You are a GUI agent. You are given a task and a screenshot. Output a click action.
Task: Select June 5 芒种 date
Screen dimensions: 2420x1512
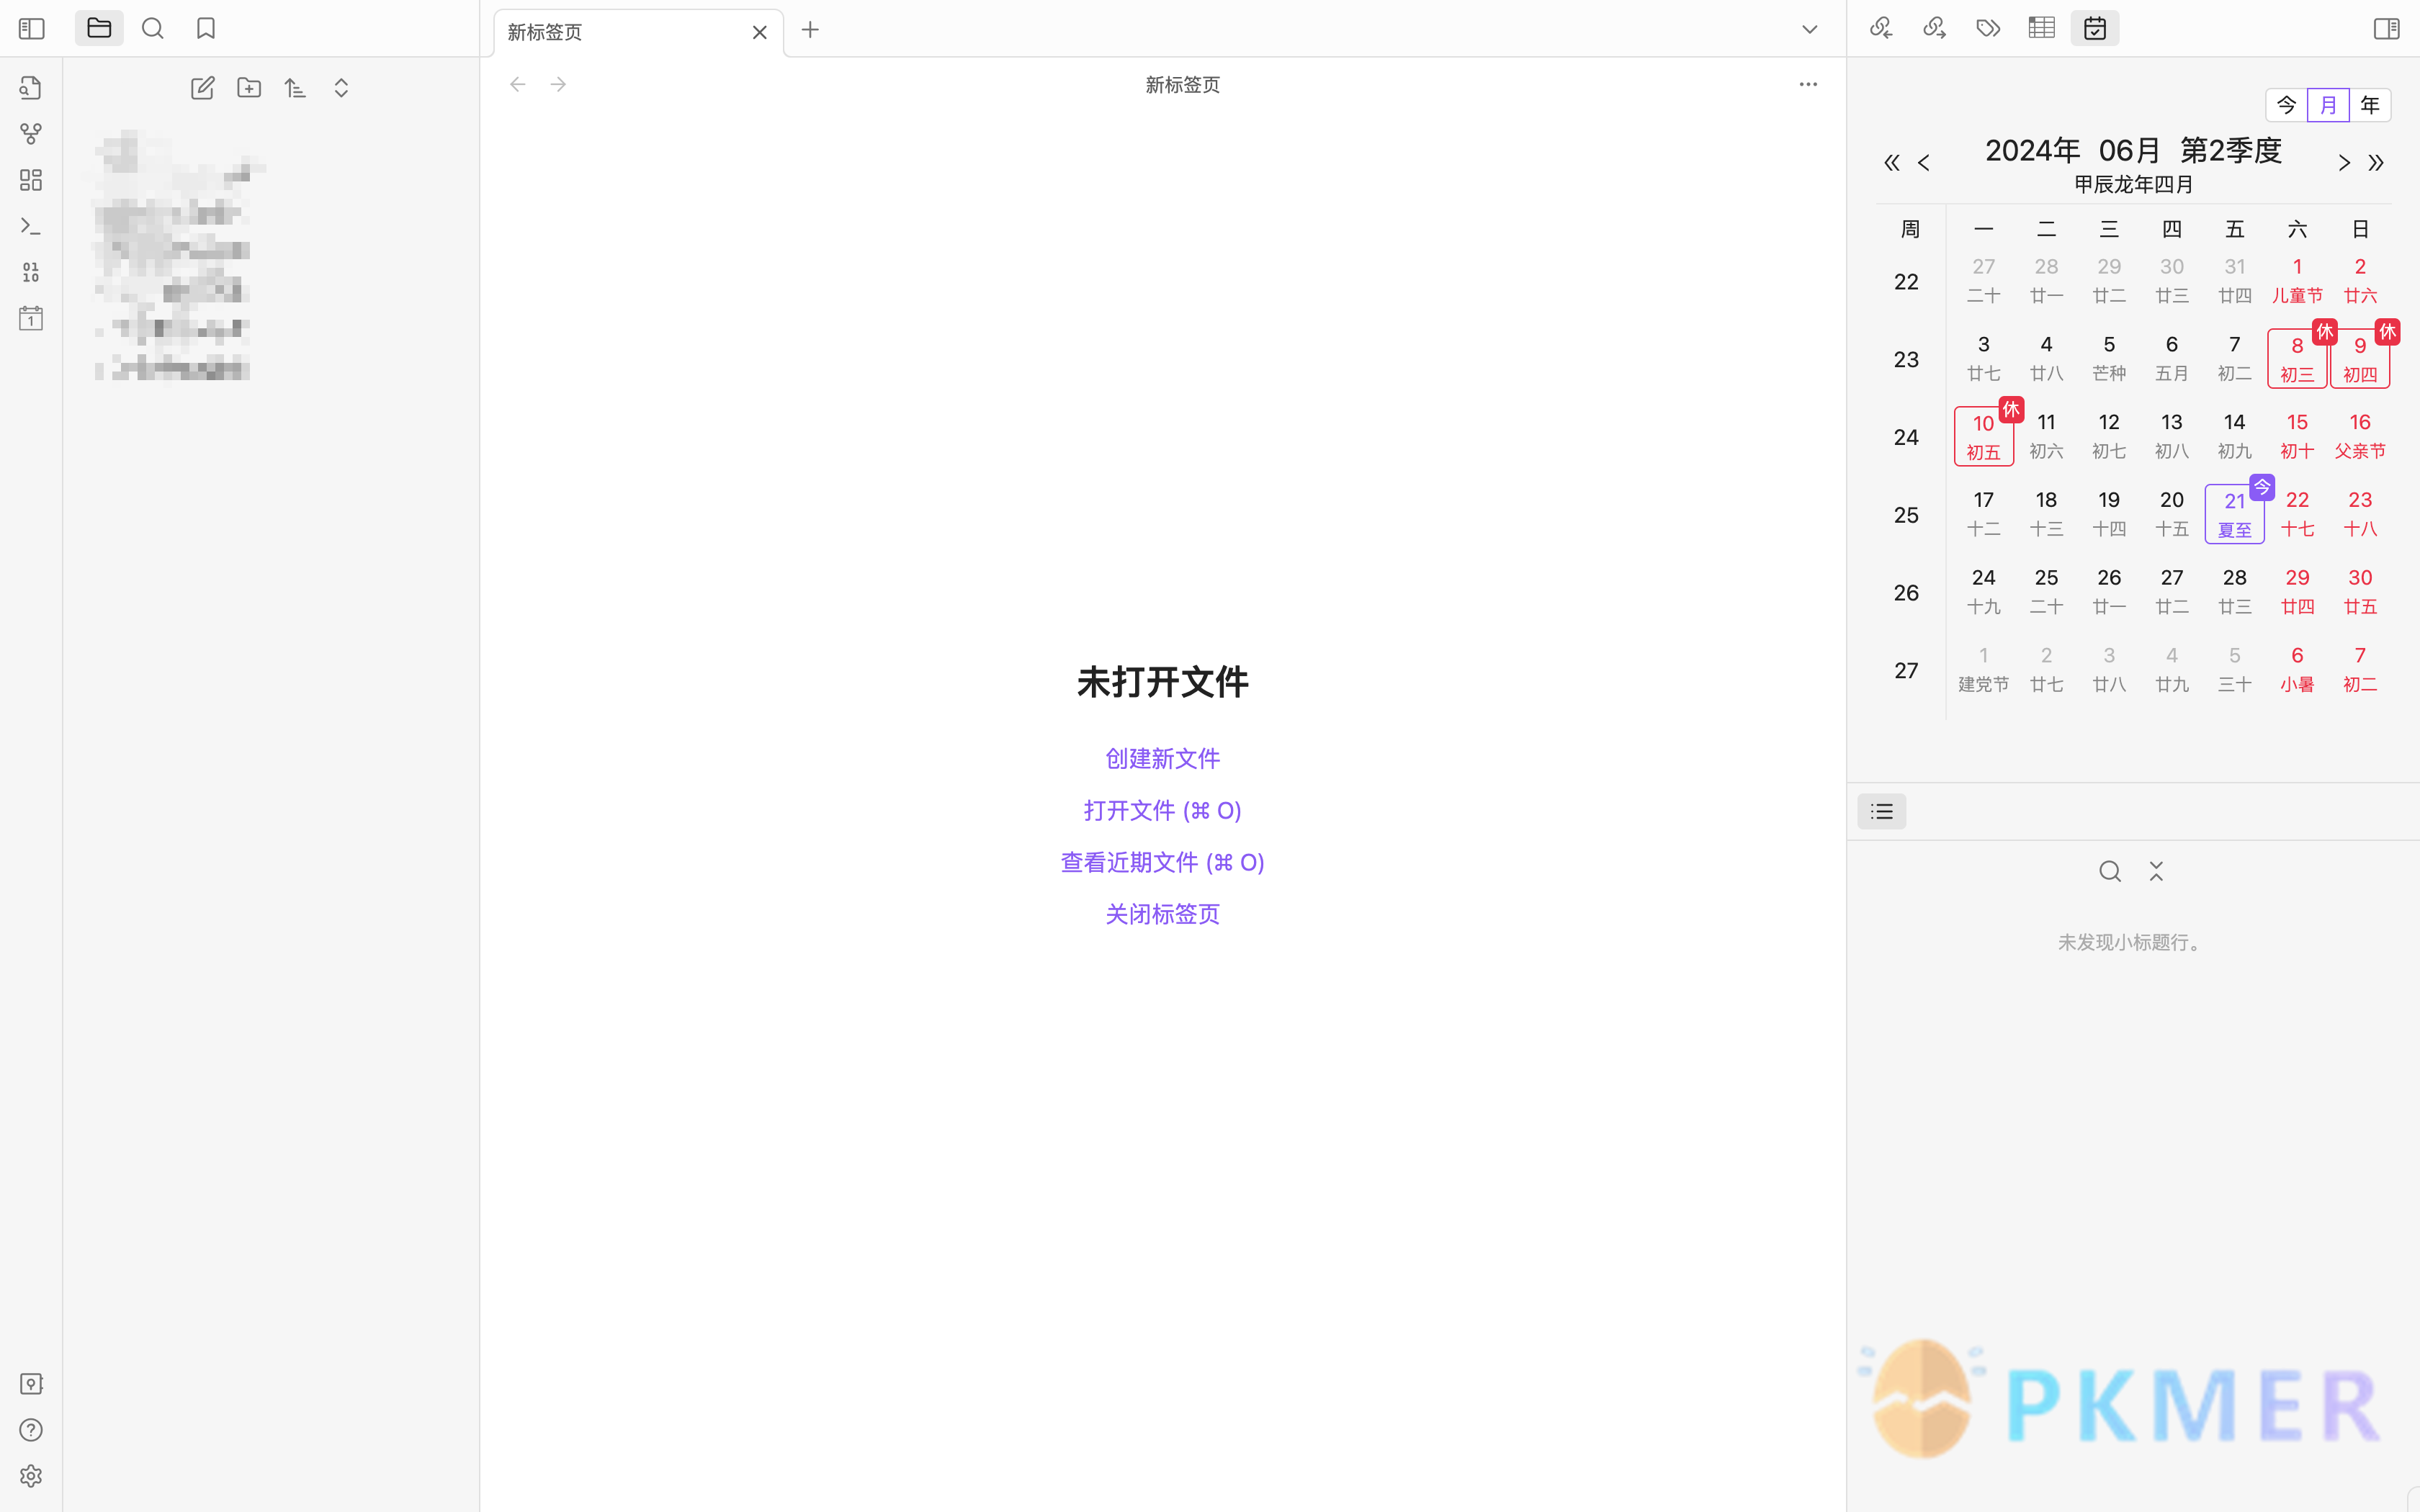[x=2109, y=359]
